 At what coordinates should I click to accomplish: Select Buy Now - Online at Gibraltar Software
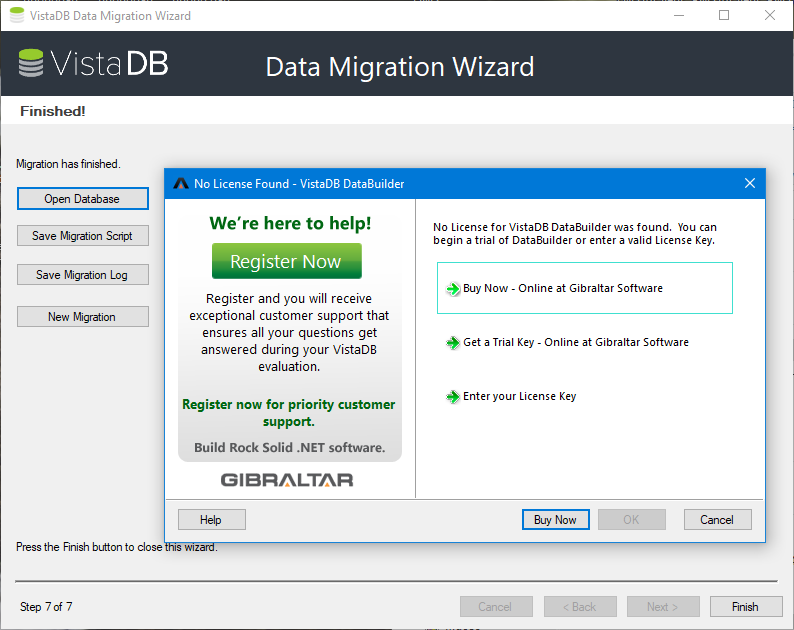tap(584, 288)
